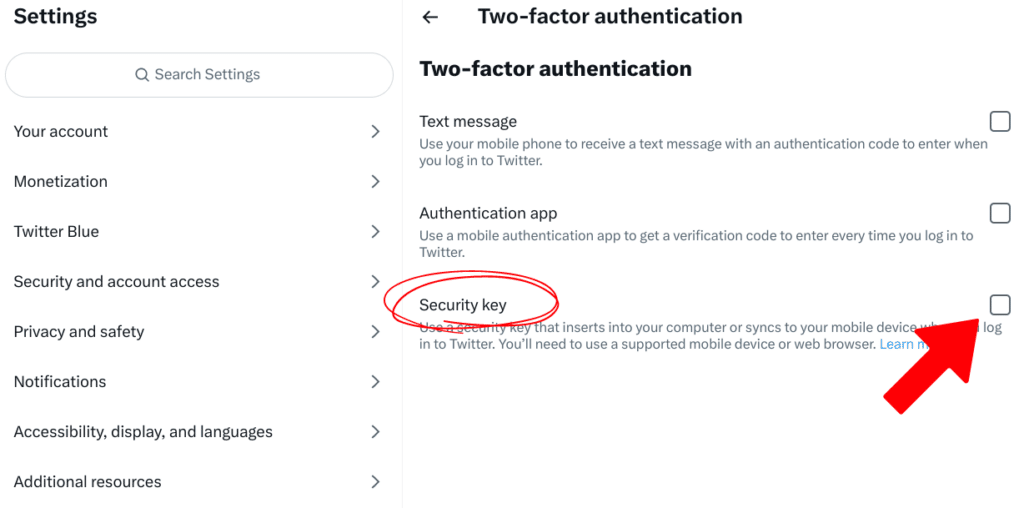Click the Notifications chevron arrow
Image resolution: width=1024 pixels, height=508 pixels.
pos(376,381)
